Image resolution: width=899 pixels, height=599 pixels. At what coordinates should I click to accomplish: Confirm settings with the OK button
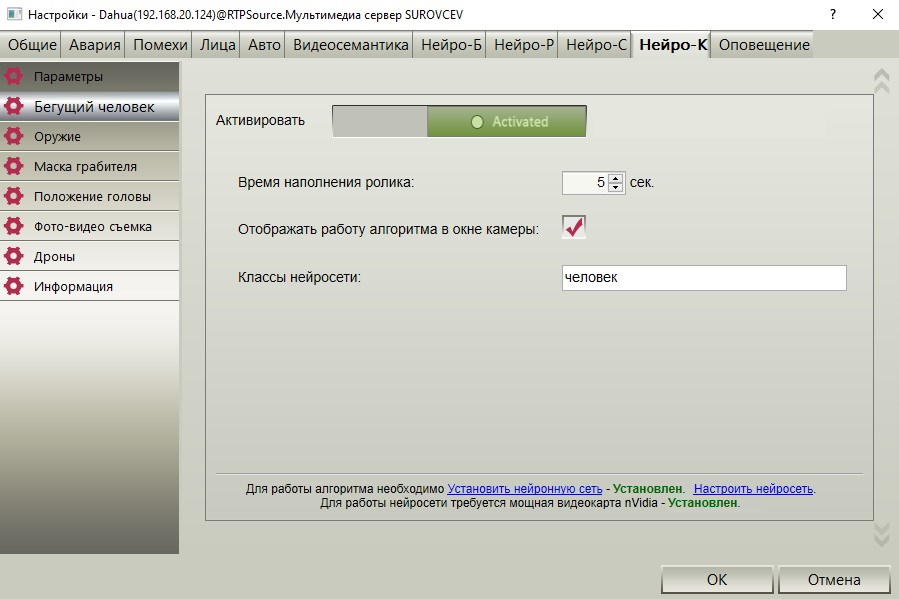(x=717, y=580)
